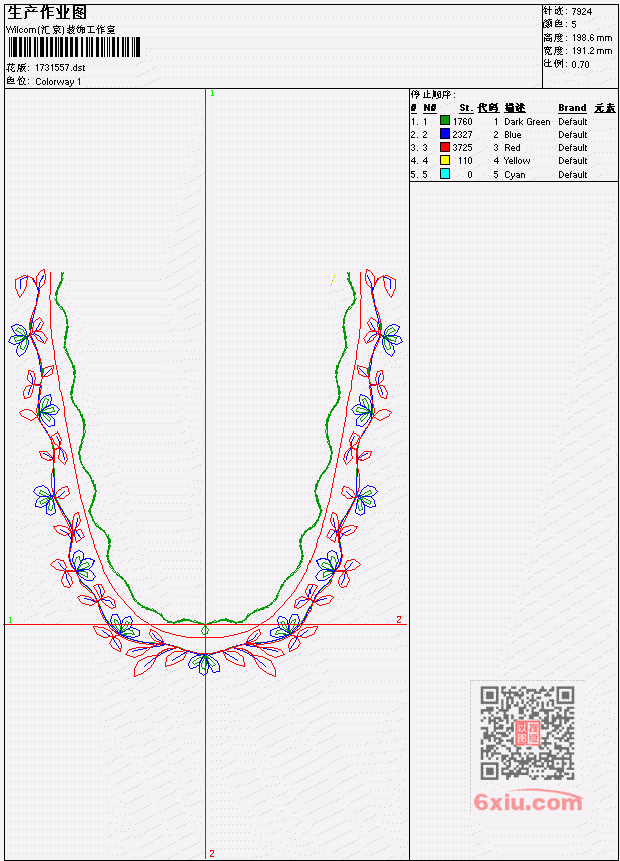Click the 元素 column header
This screenshot has width=620, height=861.
pyautogui.click(x=605, y=108)
